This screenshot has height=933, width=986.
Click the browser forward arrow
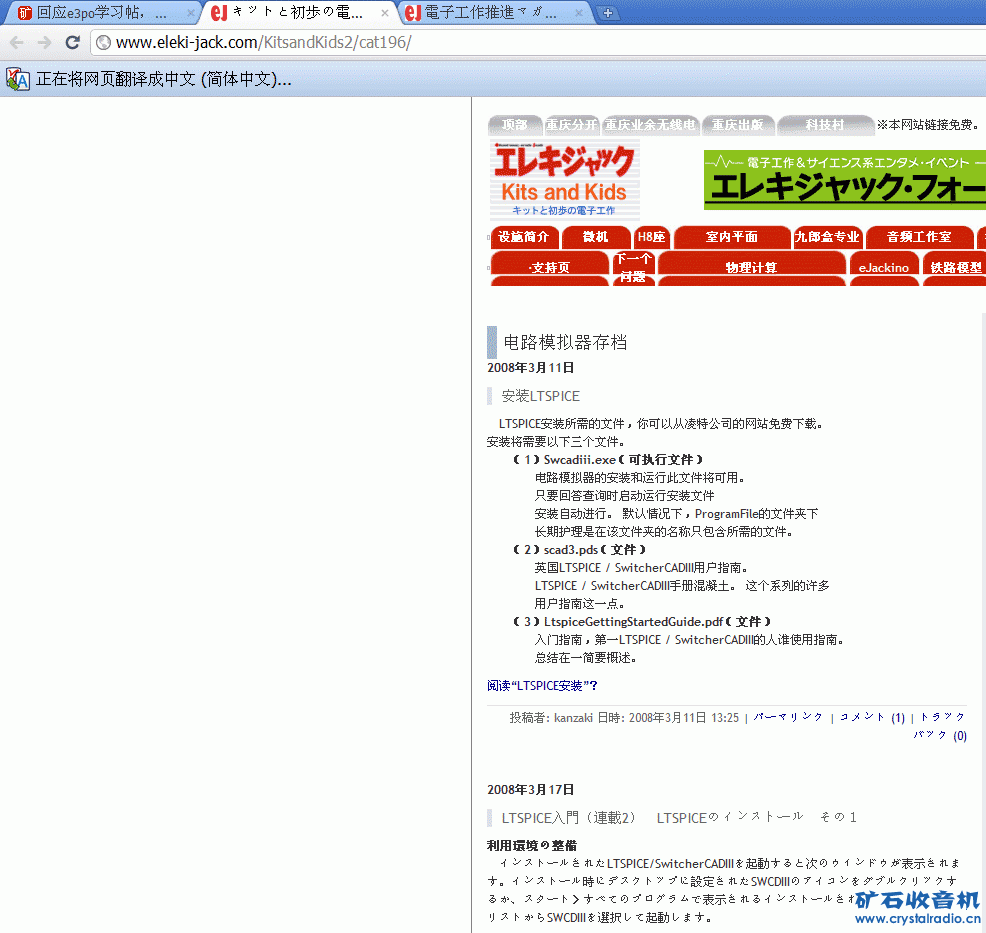[44, 43]
